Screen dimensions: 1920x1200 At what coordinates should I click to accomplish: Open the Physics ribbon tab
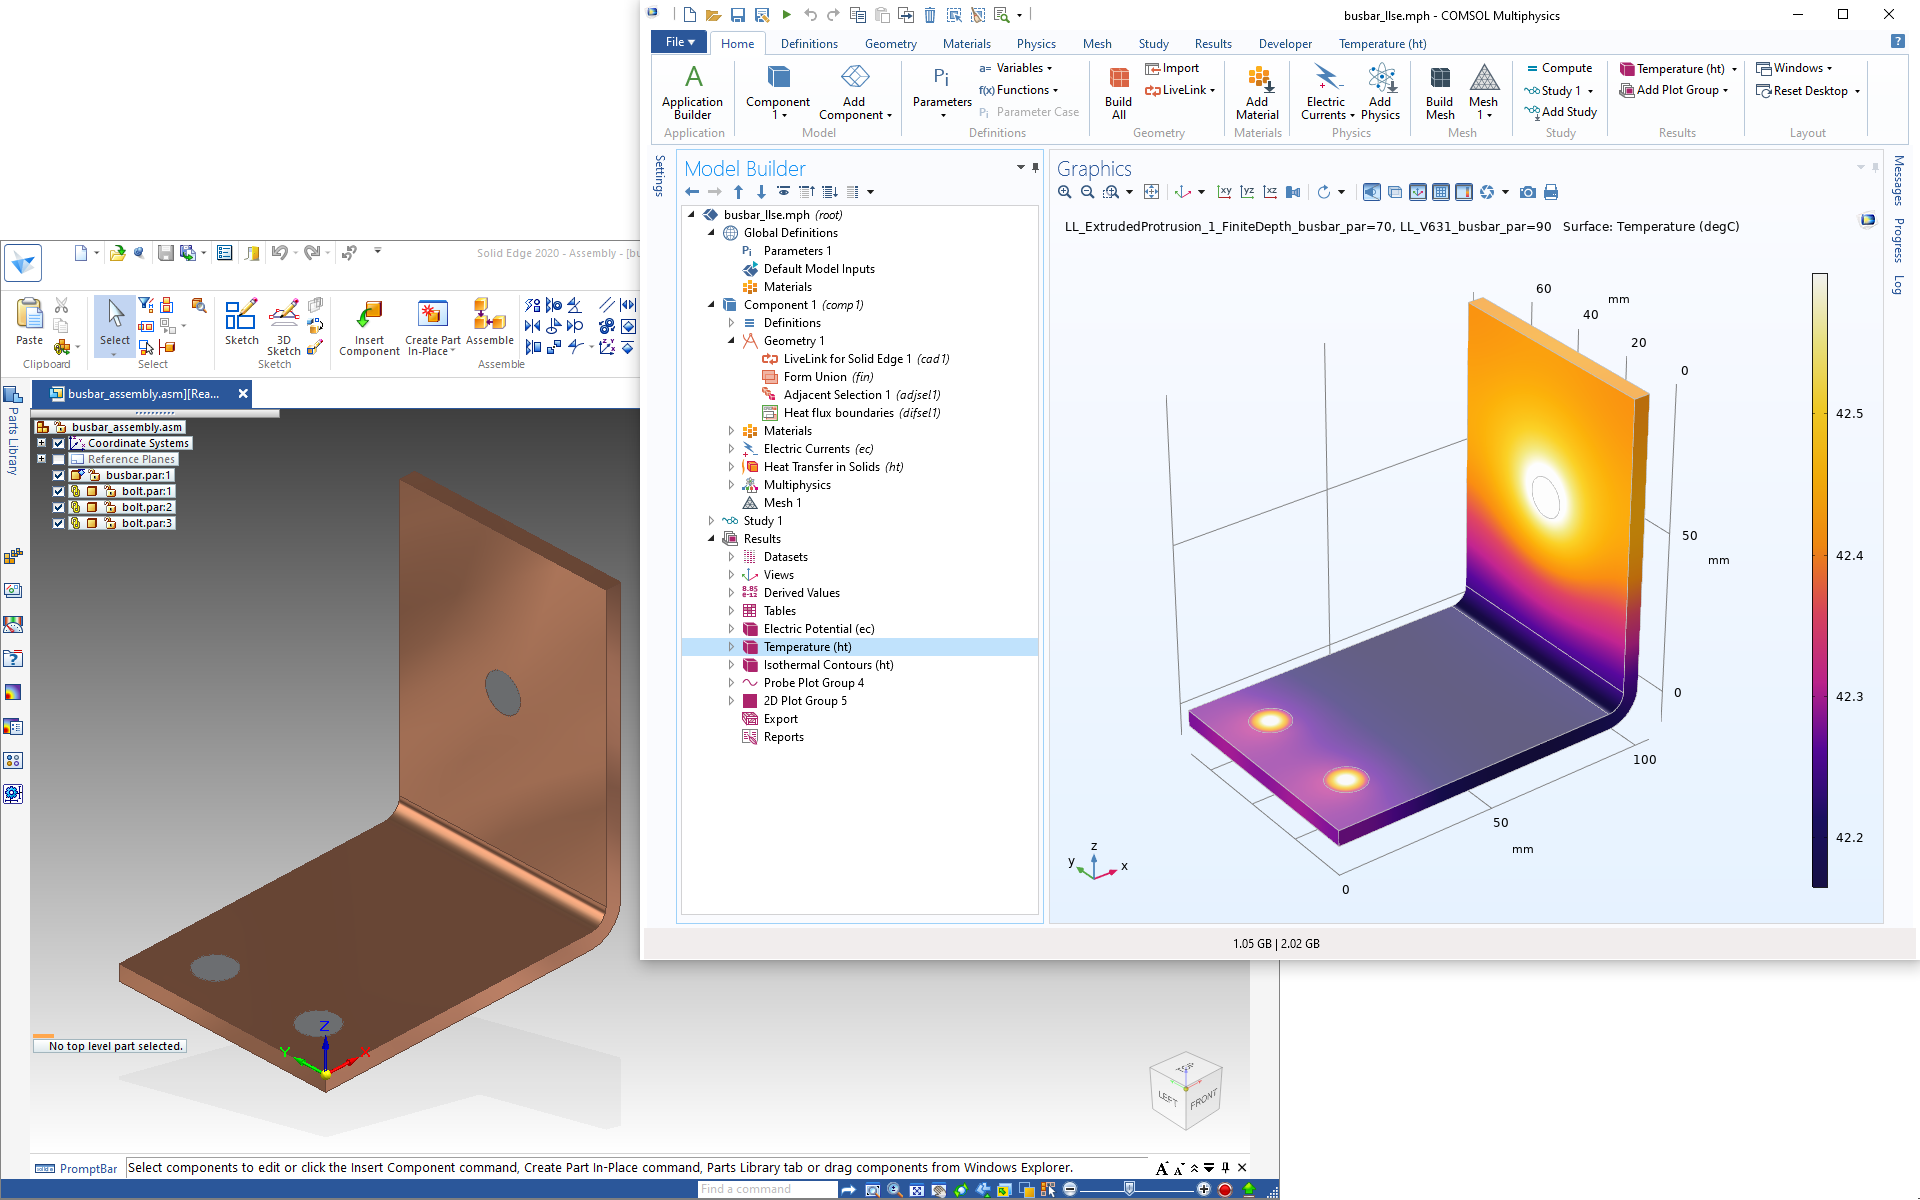pyautogui.click(x=1036, y=44)
